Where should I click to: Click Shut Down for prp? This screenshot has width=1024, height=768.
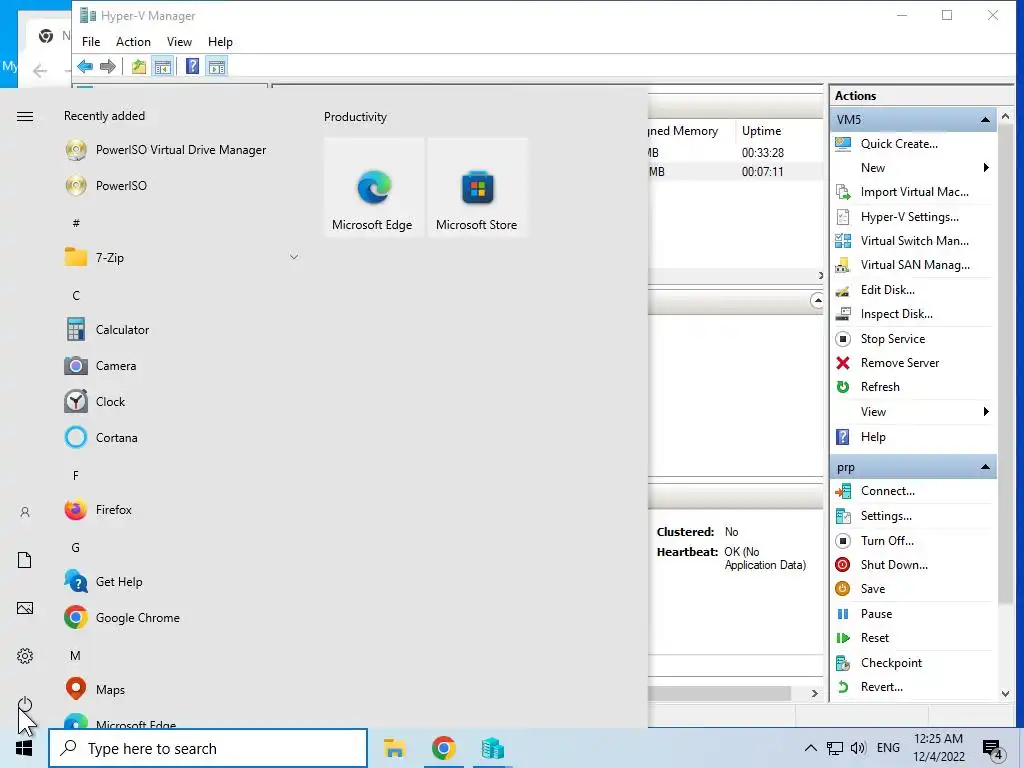893,565
